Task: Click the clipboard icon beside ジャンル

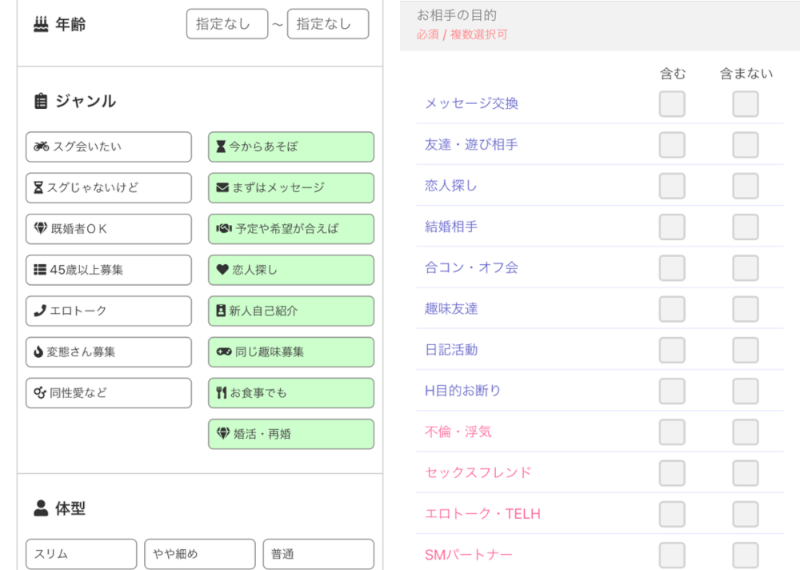Action: coord(41,101)
